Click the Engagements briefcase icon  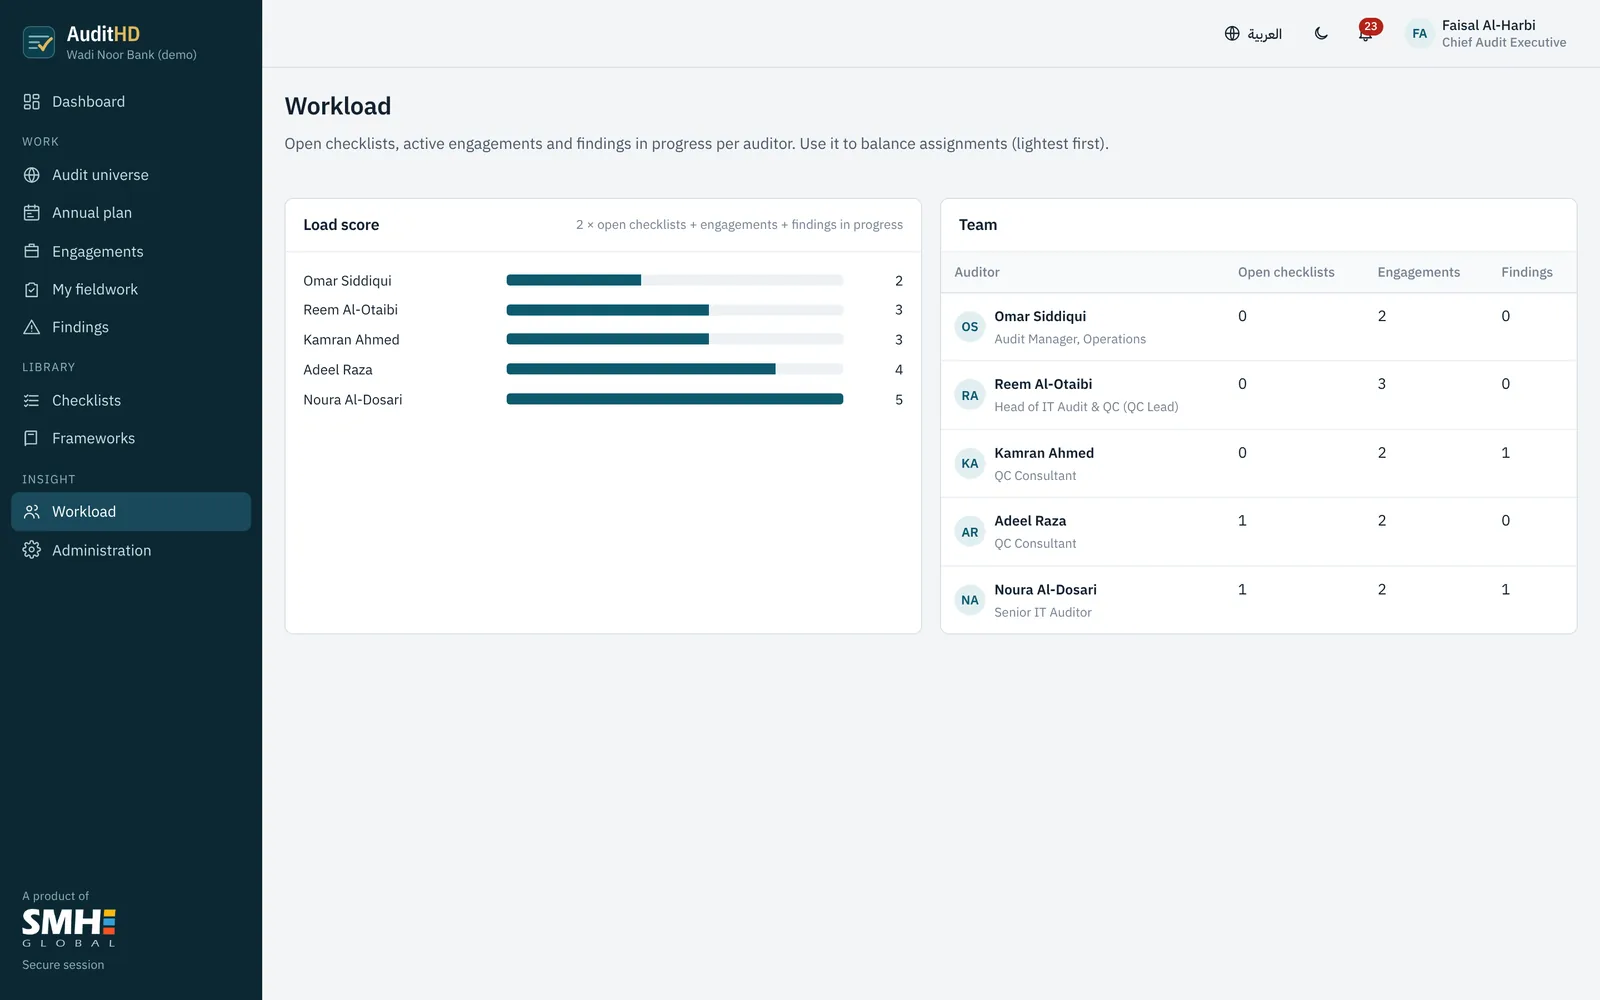tap(32, 251)
